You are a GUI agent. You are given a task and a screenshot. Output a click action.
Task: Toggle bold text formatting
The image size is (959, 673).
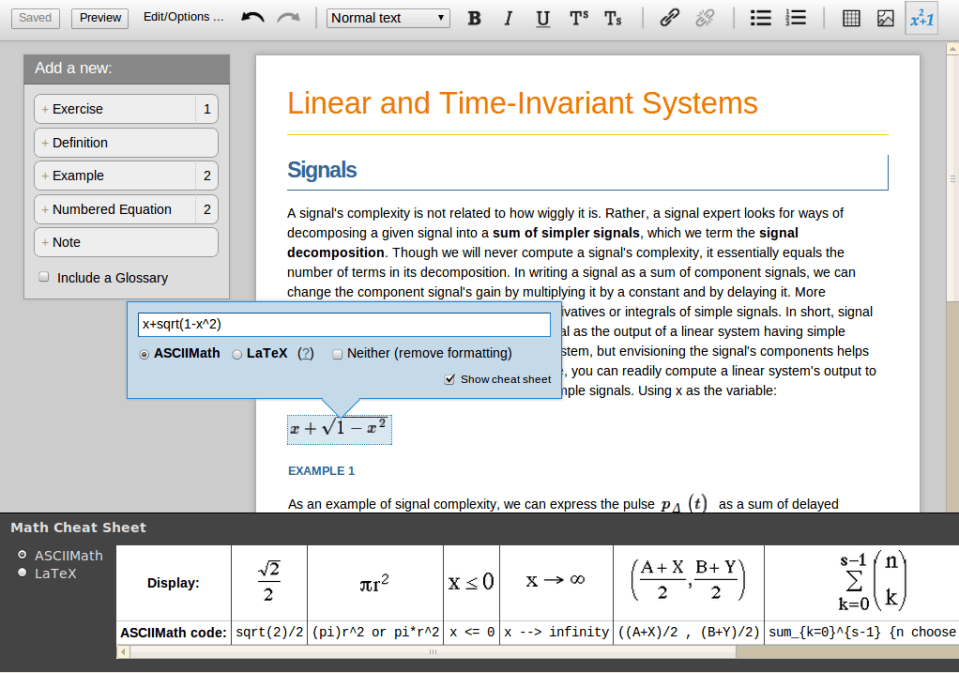(x=474, y=18)
